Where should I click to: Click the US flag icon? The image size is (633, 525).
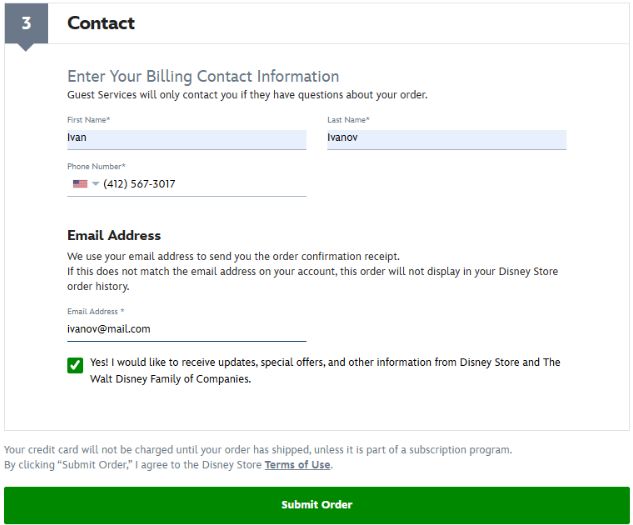coord(79,184)
